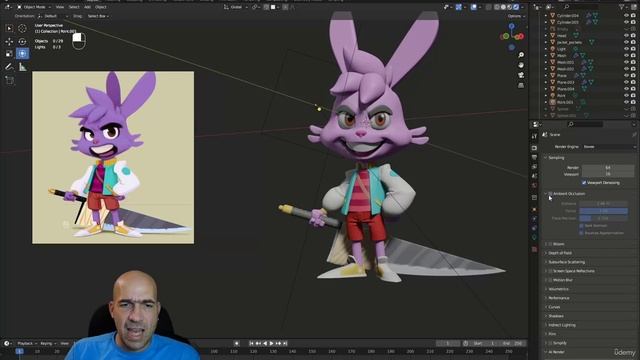Toggle camera view with camera icon

point(521,75)
